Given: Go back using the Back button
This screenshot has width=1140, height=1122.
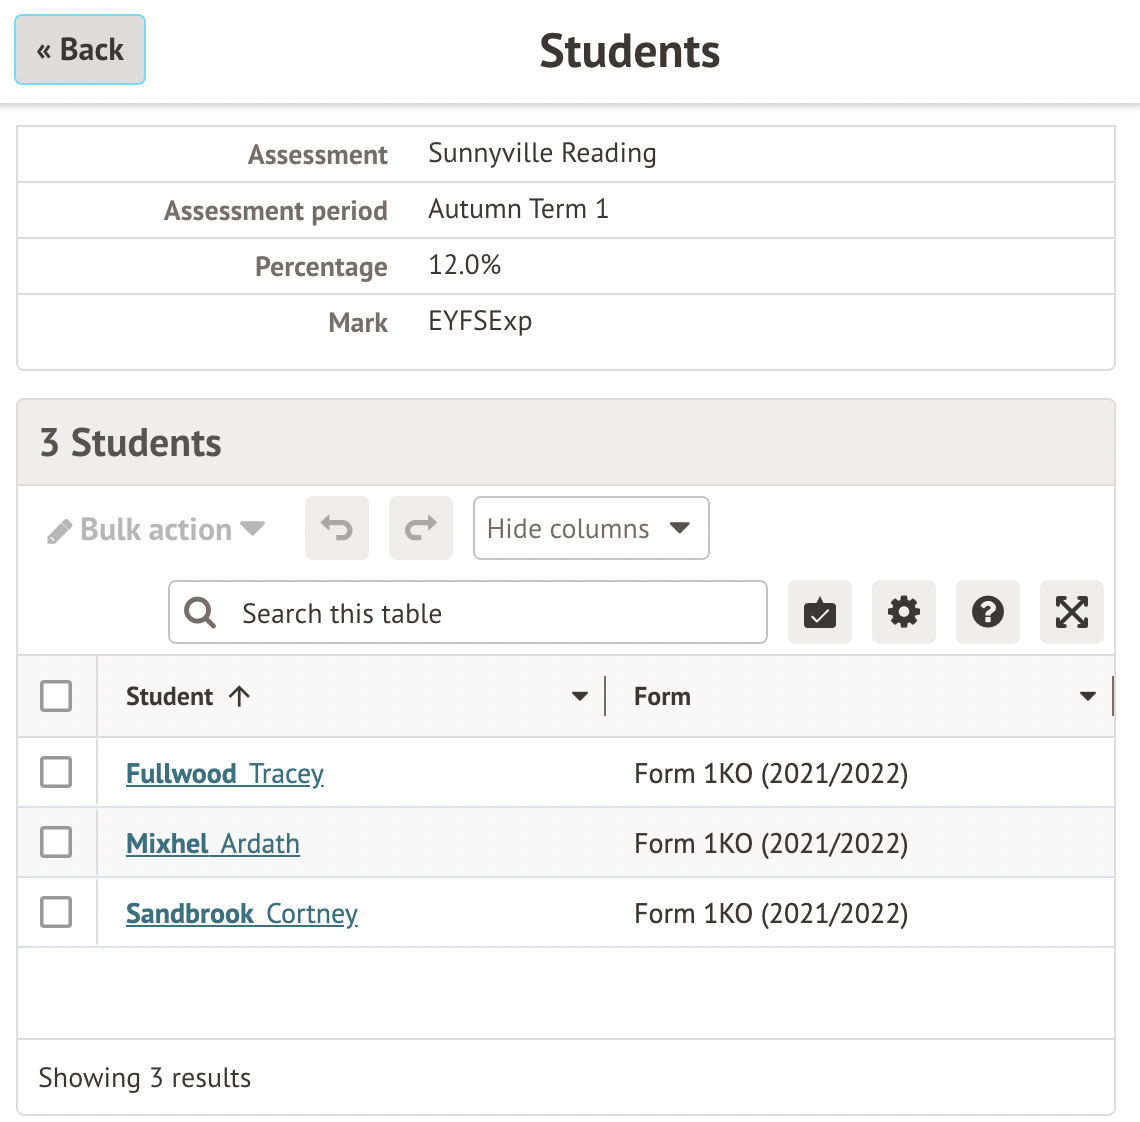Looking at the screenshot, I should click(80, 50).
